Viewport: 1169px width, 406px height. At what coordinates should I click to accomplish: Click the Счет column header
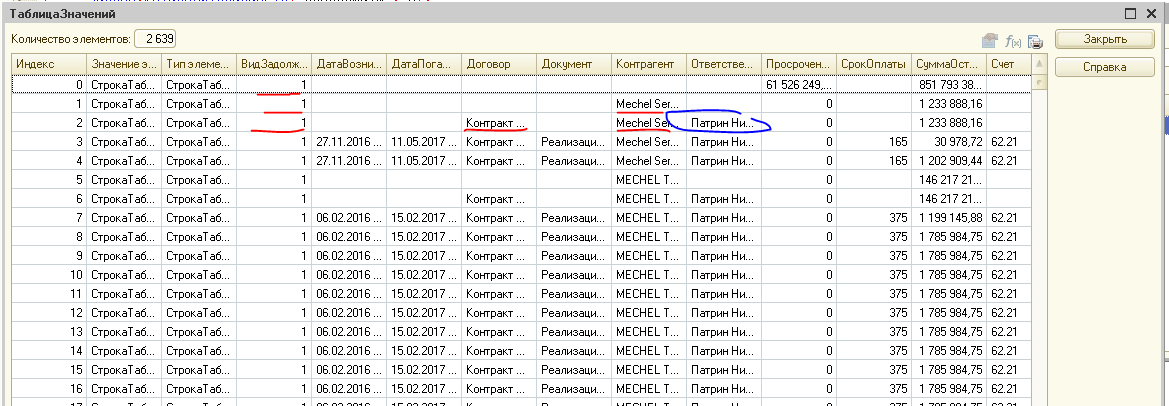coord(1009,65)
